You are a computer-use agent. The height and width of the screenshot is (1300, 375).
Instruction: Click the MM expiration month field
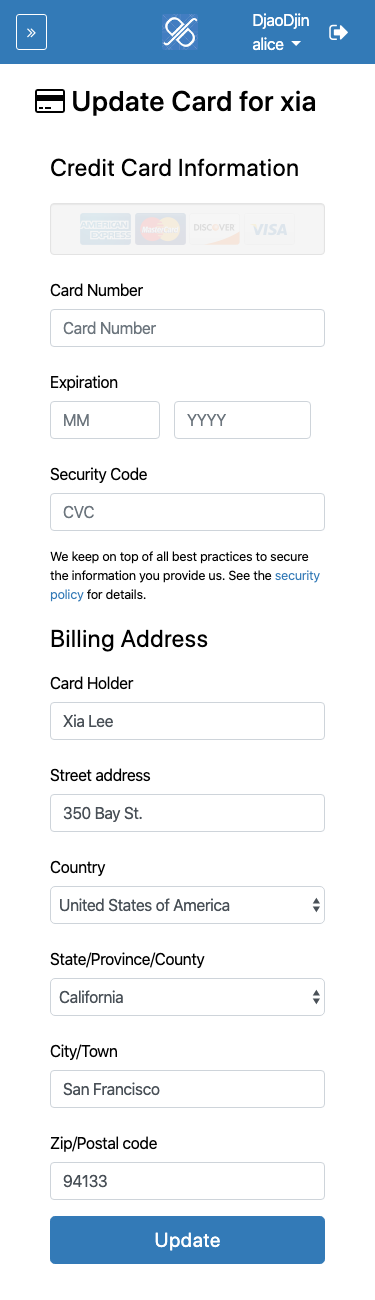105,420
